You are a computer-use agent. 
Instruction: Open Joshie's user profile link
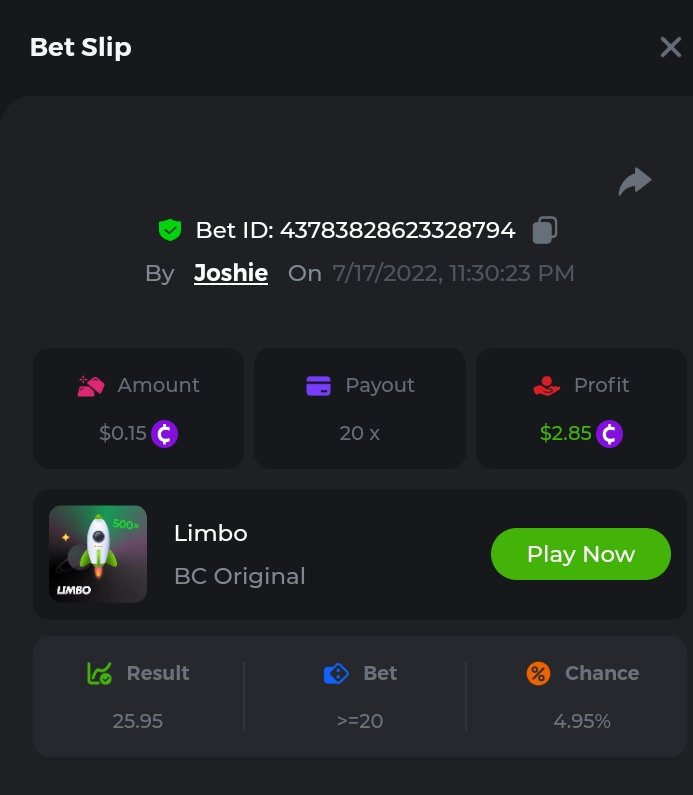[x=231, y=273]
